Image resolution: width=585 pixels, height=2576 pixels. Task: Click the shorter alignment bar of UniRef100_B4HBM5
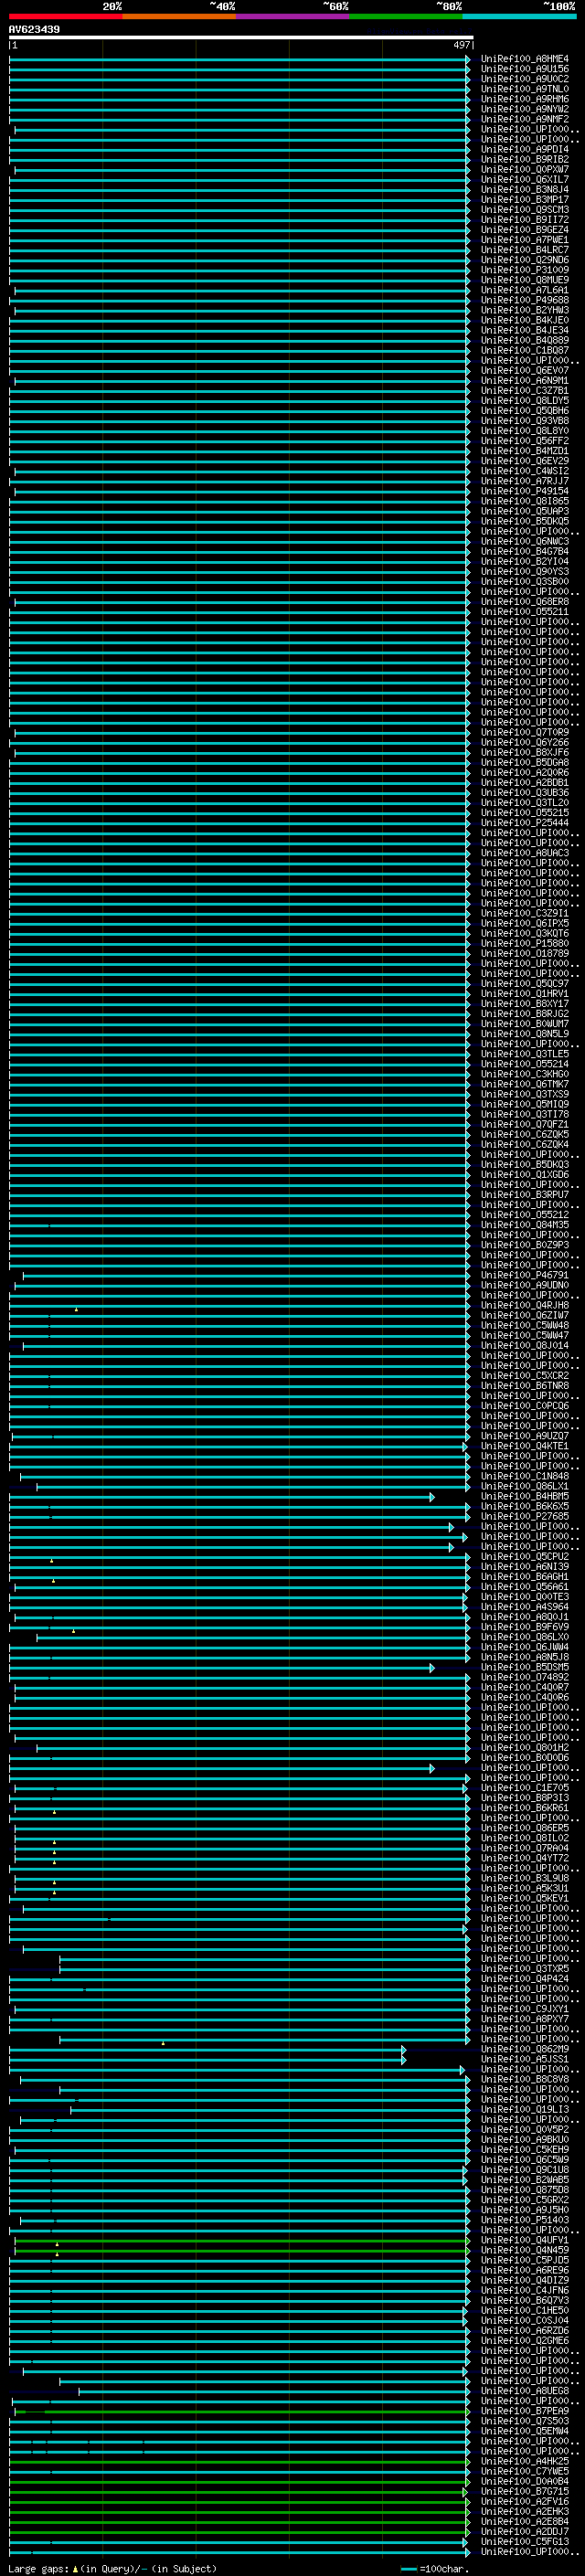pyautogui.click(x=221, y=1496)
